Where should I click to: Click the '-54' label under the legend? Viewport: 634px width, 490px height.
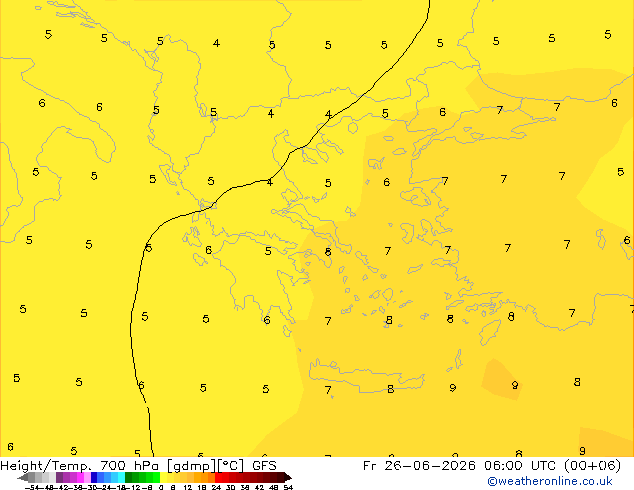point(32,487)
